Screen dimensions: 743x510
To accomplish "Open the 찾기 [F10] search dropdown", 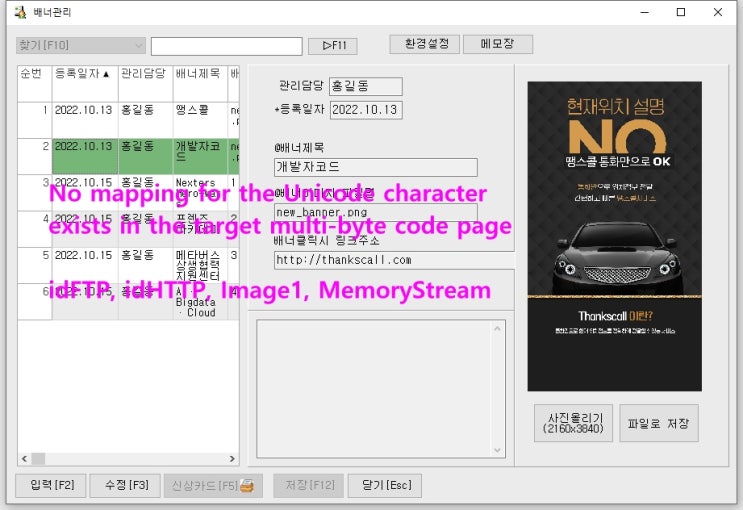I will [80, 46].
